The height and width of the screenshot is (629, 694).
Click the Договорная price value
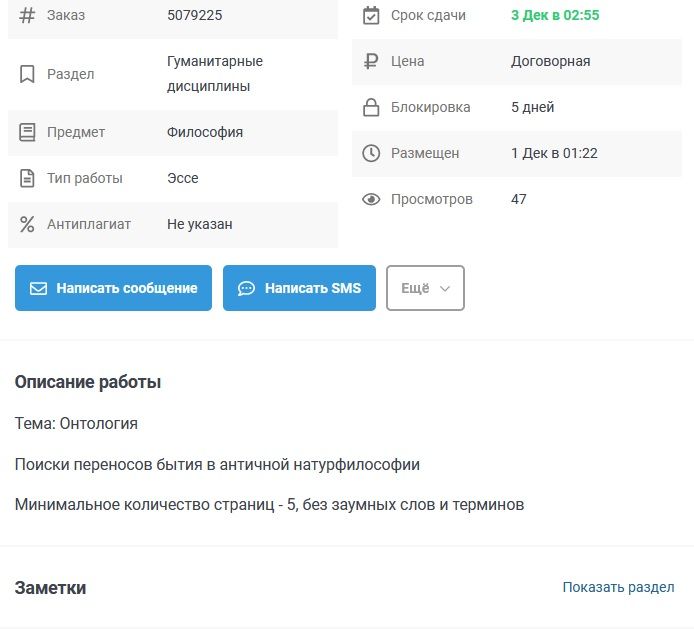pos(550,61)
